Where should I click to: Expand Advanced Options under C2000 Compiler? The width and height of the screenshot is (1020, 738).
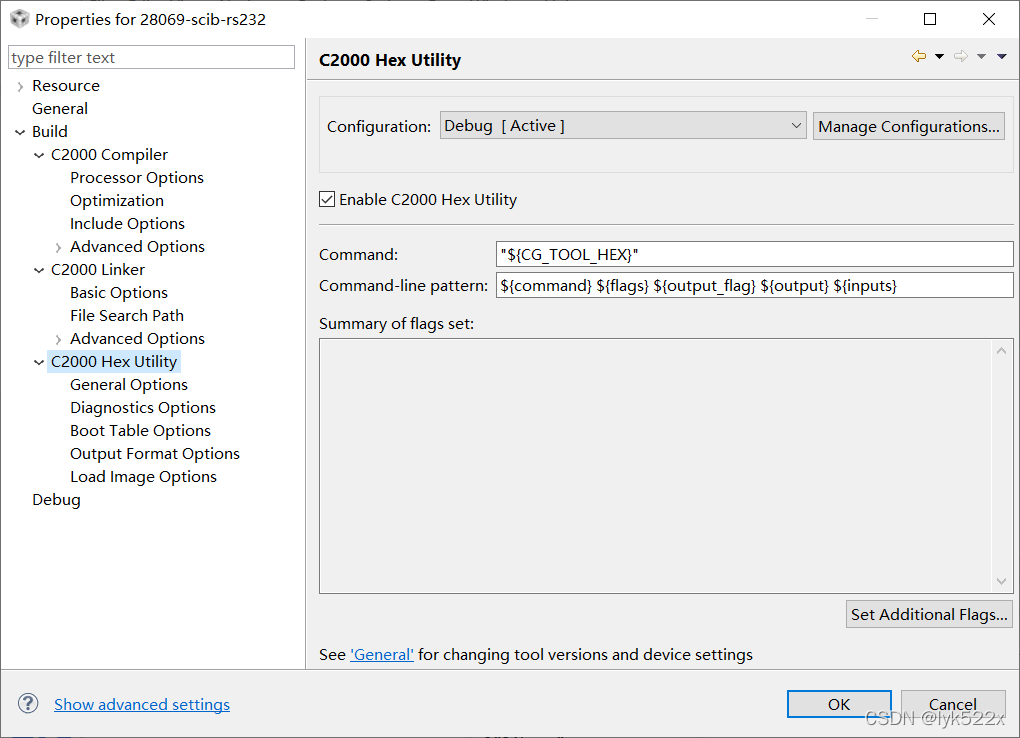coord(57,246)
